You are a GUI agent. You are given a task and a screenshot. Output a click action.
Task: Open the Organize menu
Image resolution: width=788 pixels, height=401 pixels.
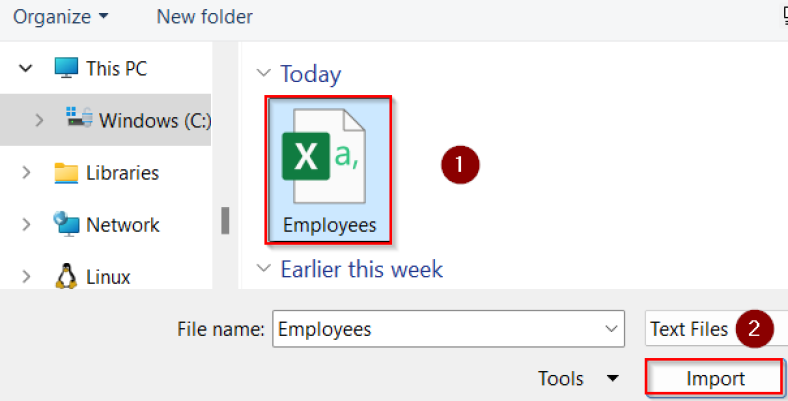click(x=60, y=17)
